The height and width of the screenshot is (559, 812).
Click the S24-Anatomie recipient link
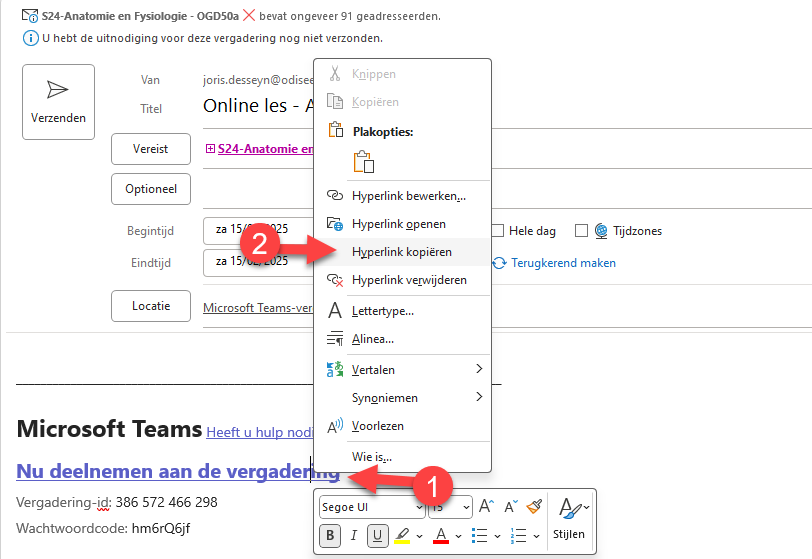265,149
